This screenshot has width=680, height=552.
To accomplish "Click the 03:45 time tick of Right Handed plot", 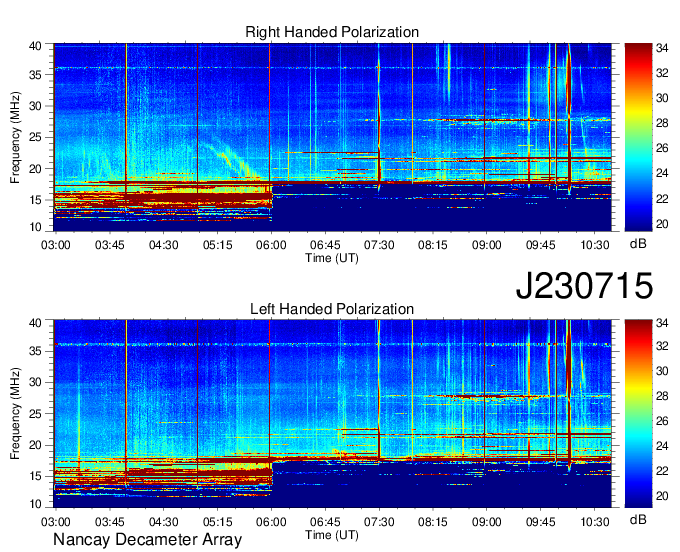I will [109, 245].
